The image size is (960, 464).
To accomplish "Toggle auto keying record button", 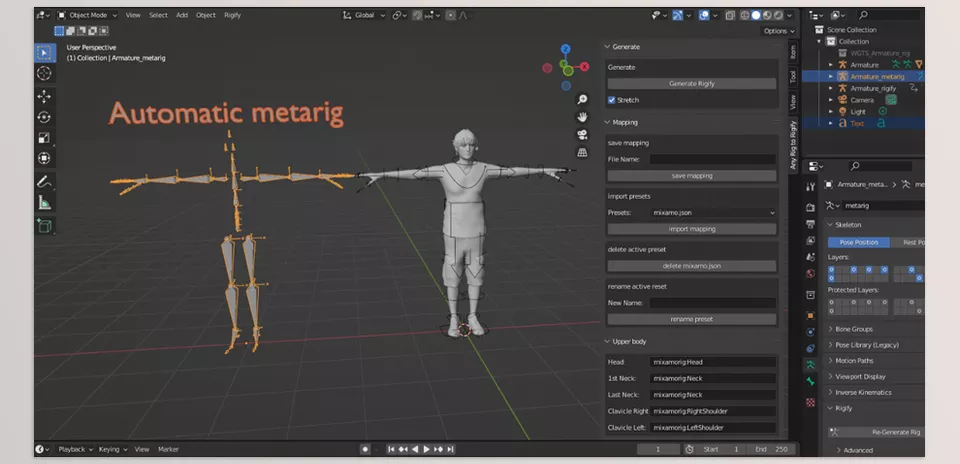I will point(366,449).
